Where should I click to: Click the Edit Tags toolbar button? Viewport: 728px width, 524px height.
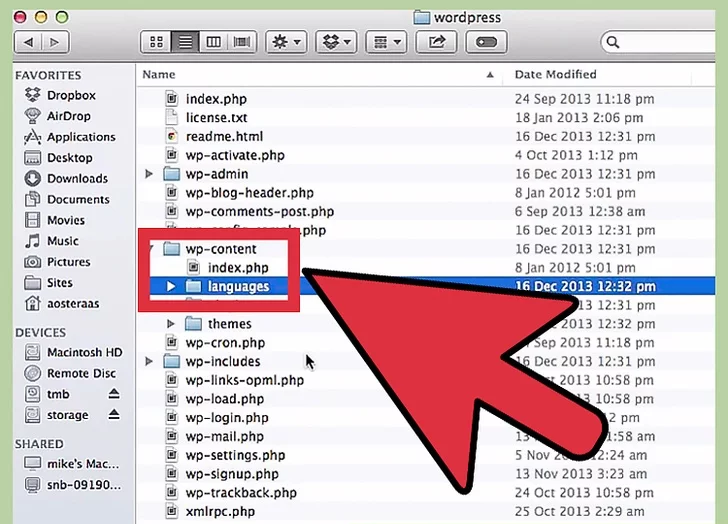(x=486, y=42)
